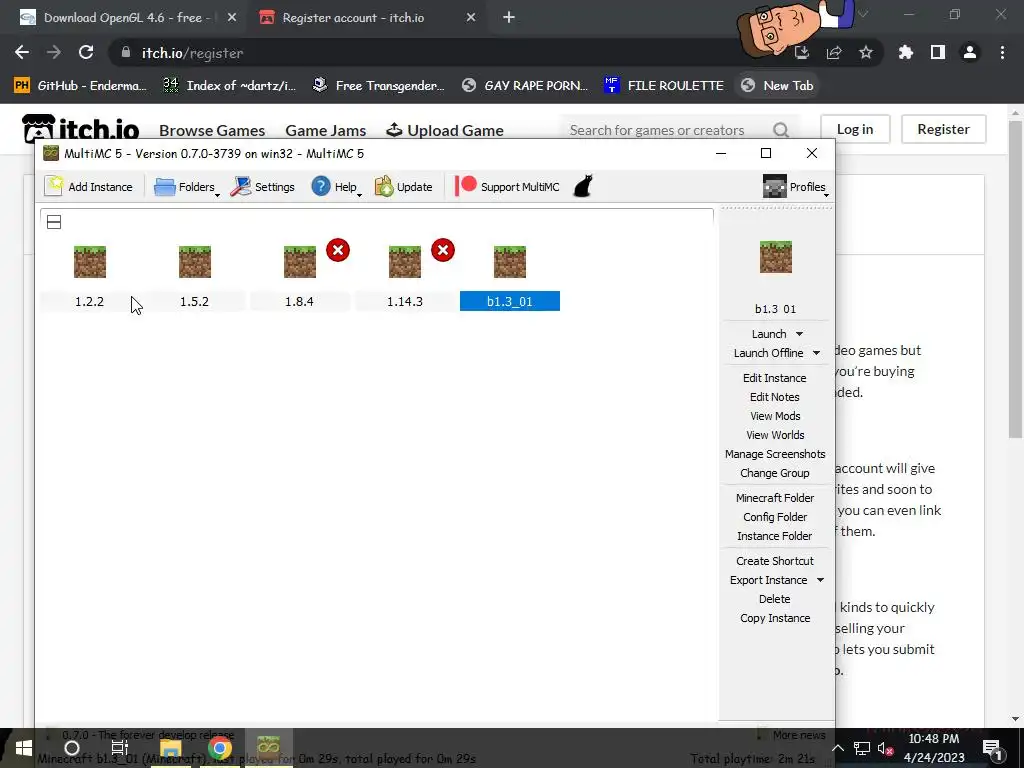Click the black cat icon in MultiMC toolbar

583,186
